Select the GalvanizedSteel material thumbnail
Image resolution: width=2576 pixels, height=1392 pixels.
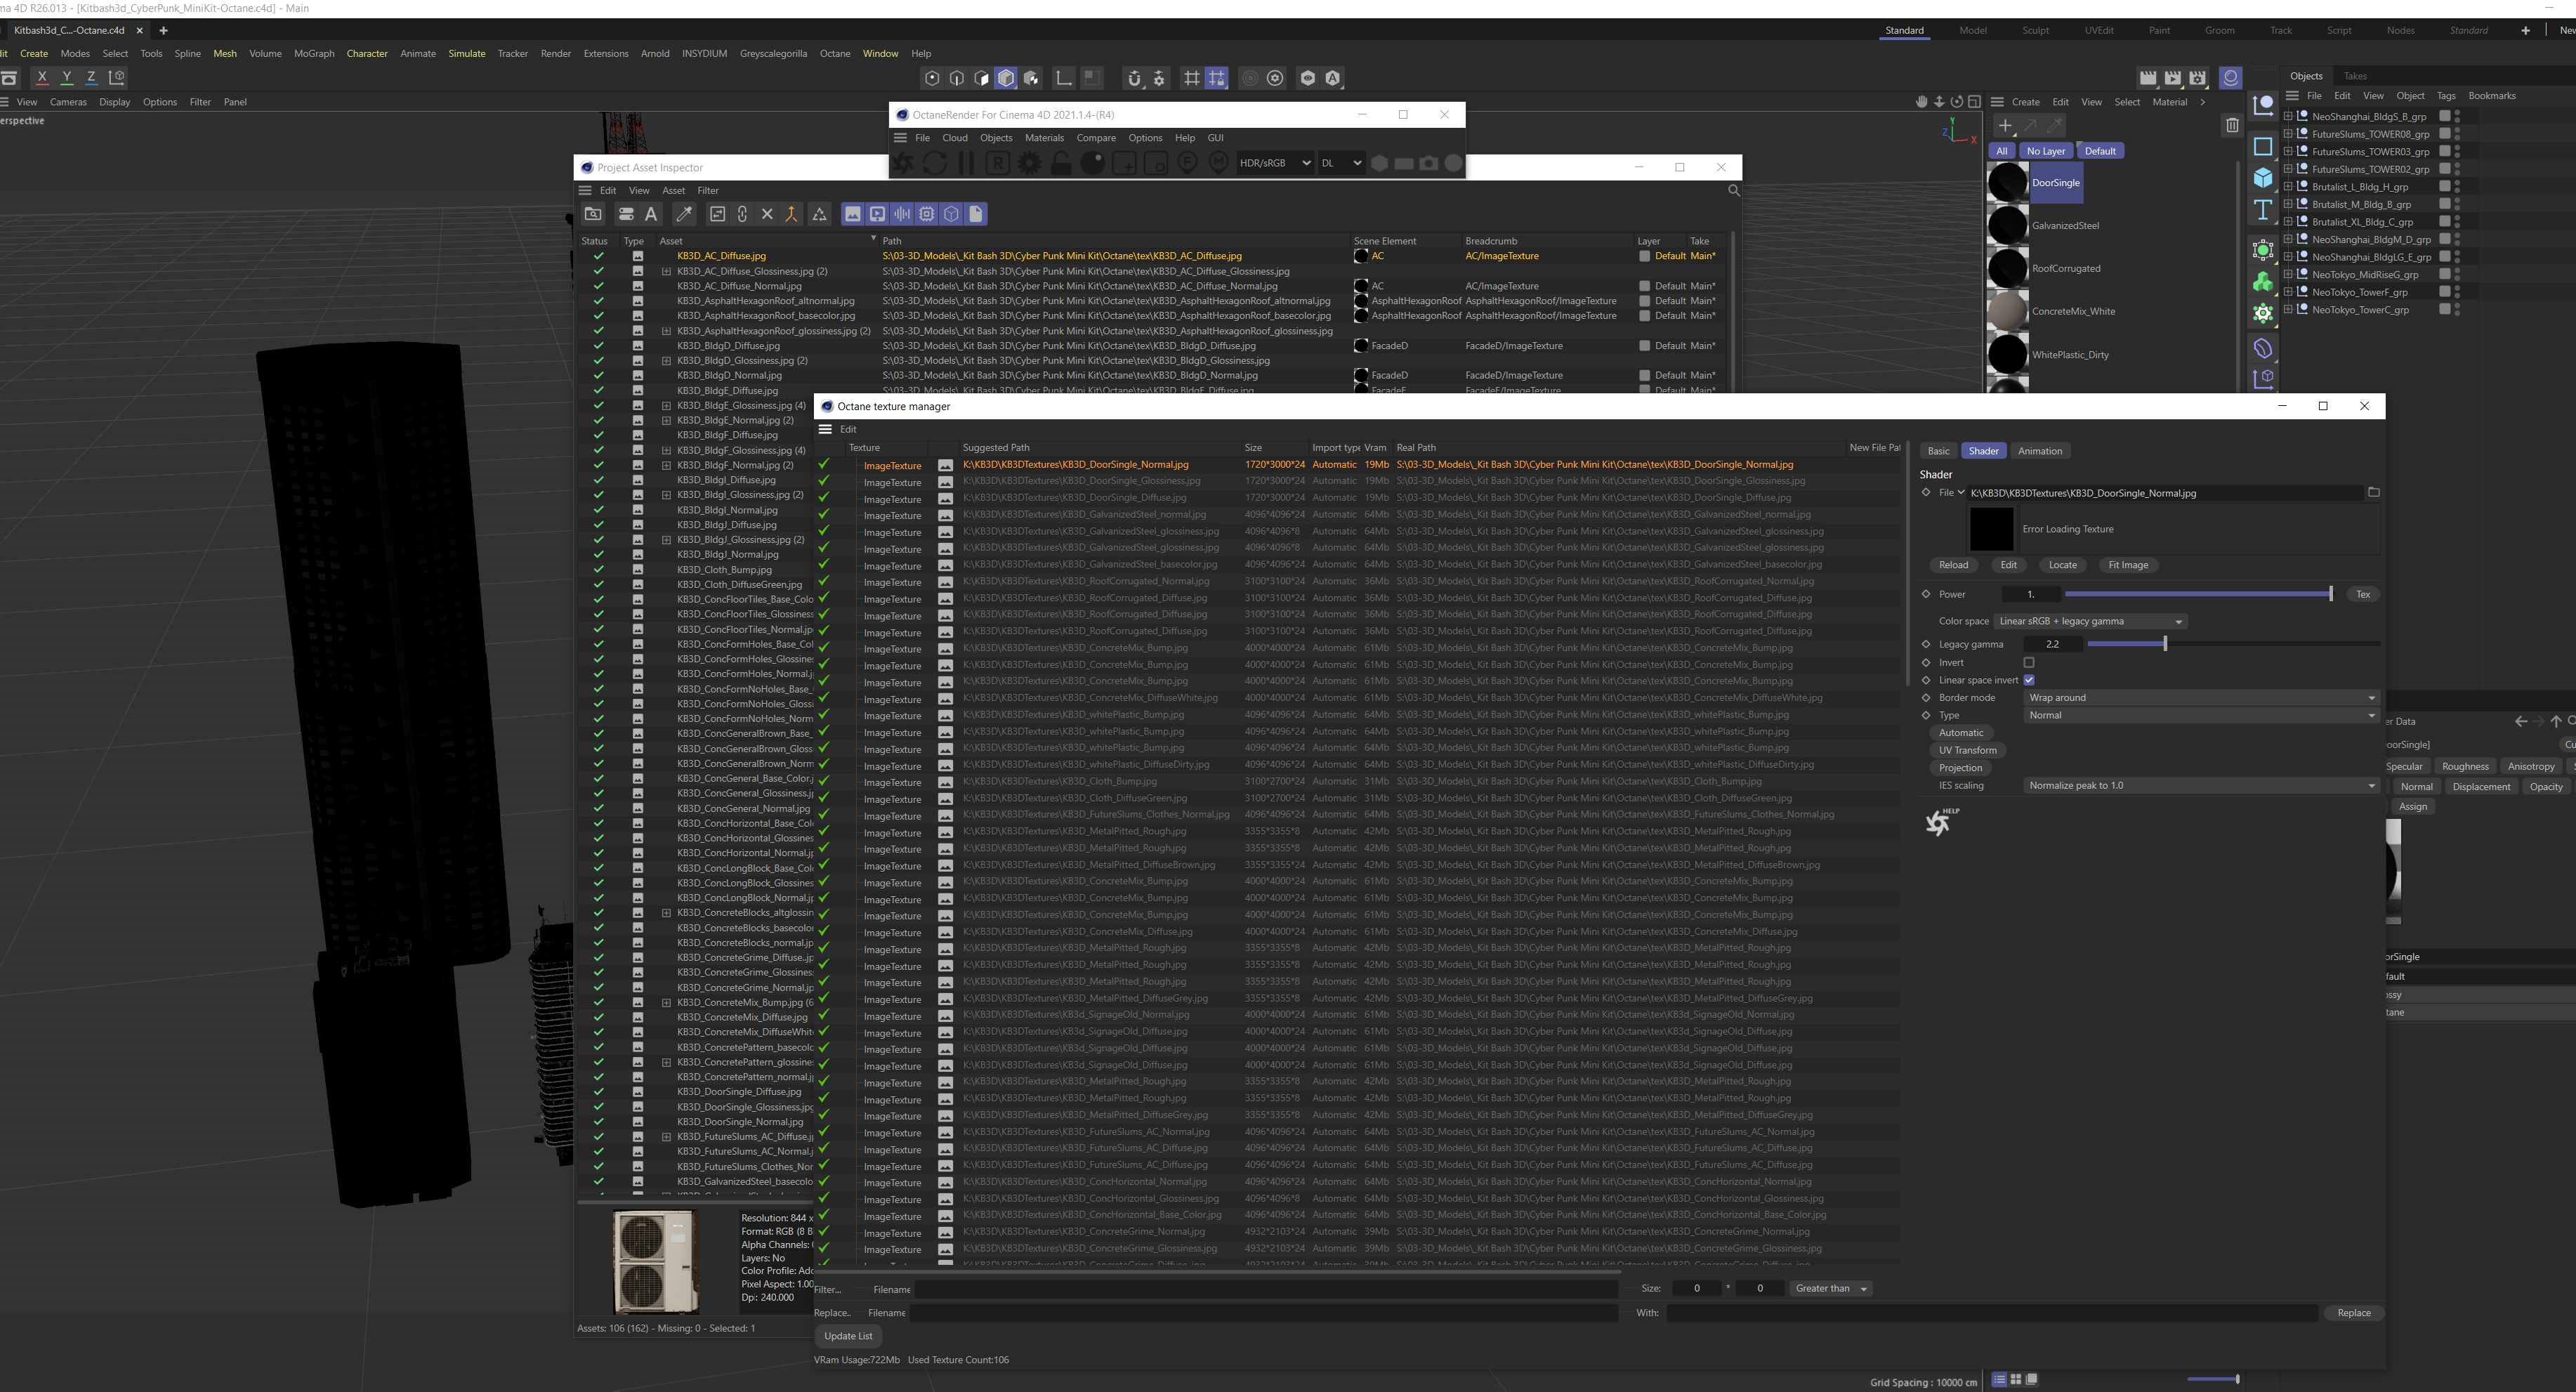2007,226
